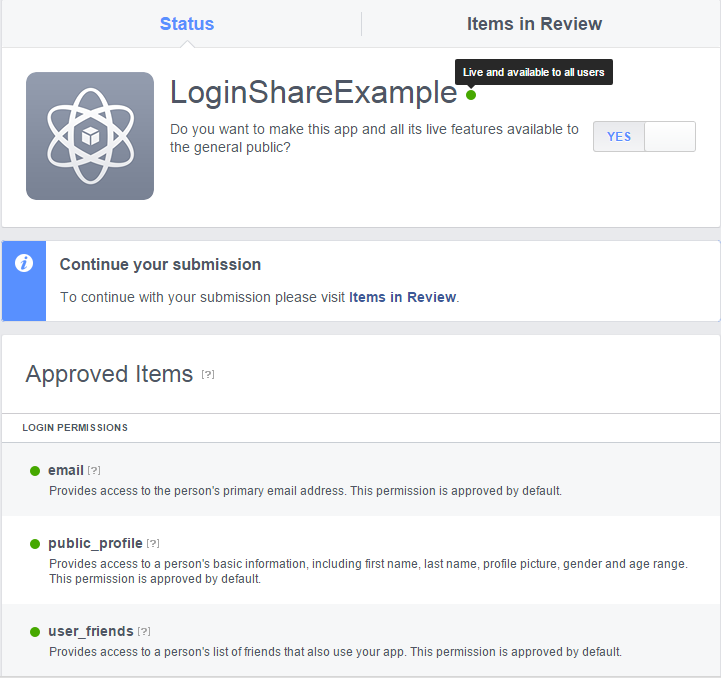Click the help [?] icon next to Approved Items

[208, 374]
